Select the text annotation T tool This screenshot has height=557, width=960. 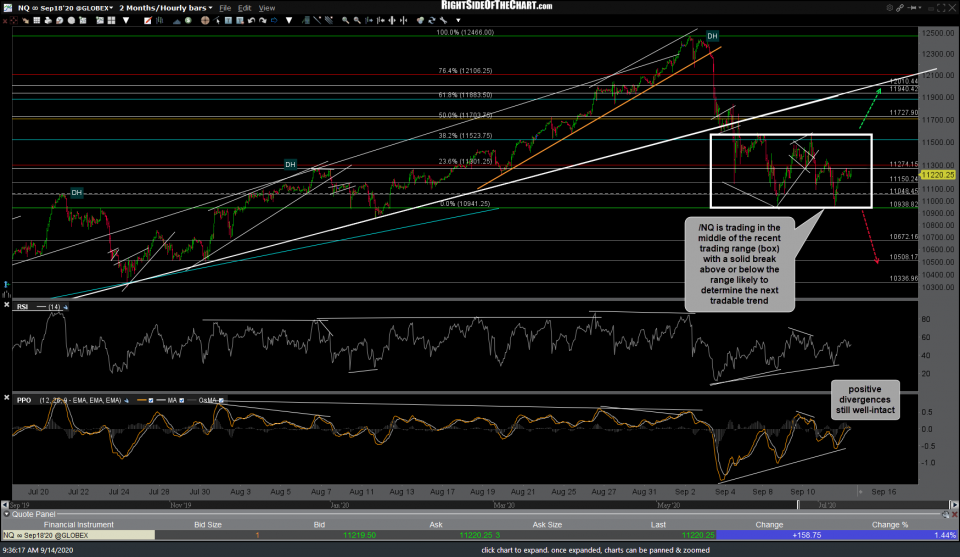(228, 20)
